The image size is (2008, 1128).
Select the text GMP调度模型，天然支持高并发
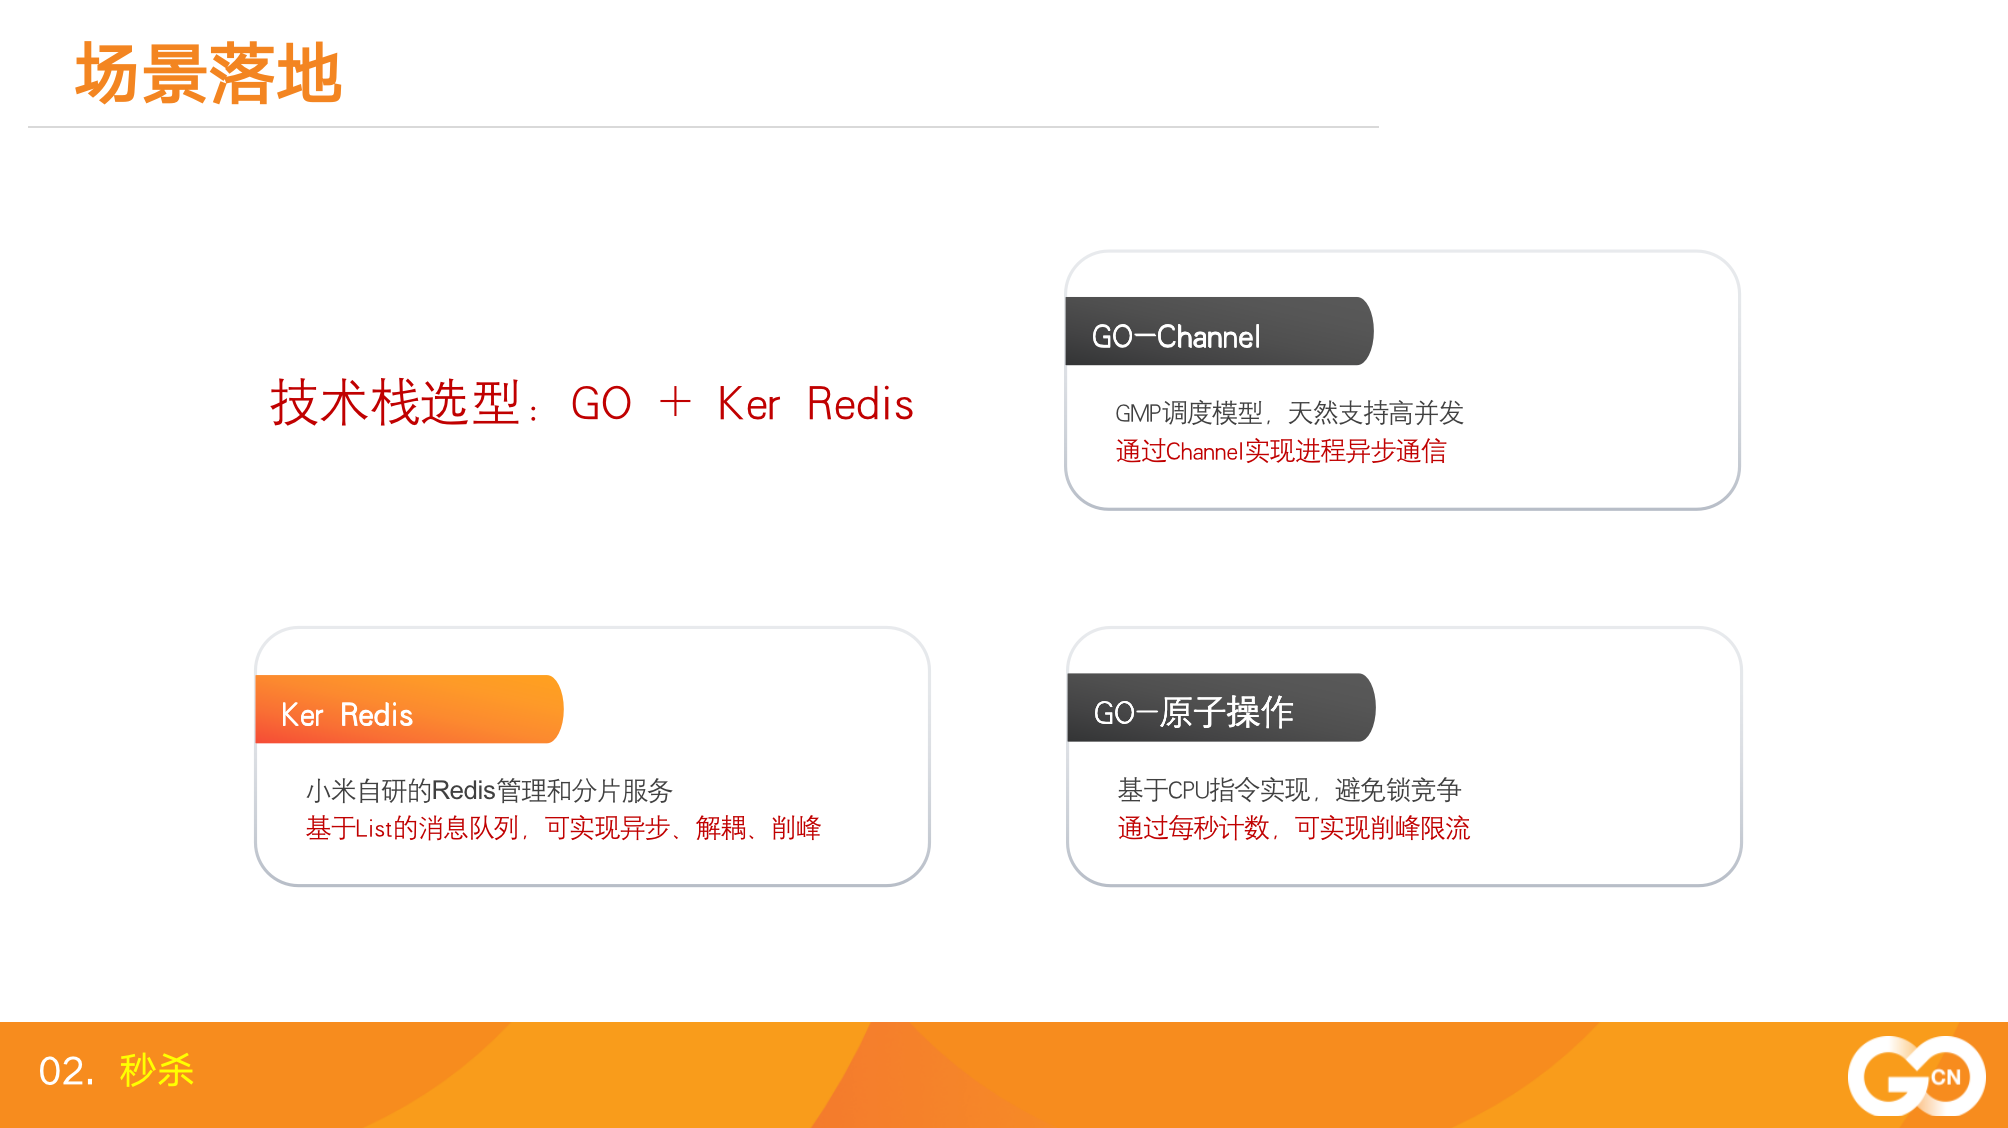tap(1289, 413)
